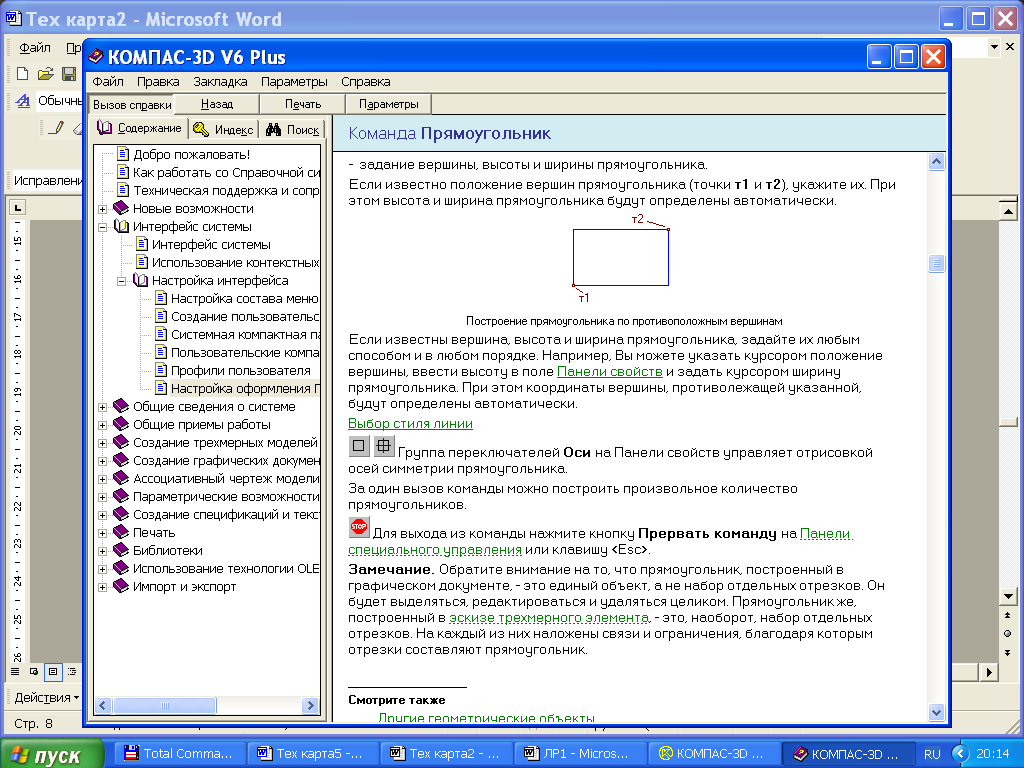Viewport: 1024px width, 768px height.
Task: Click the book icon of Библиотеки
Action: (x=121, y=550)
